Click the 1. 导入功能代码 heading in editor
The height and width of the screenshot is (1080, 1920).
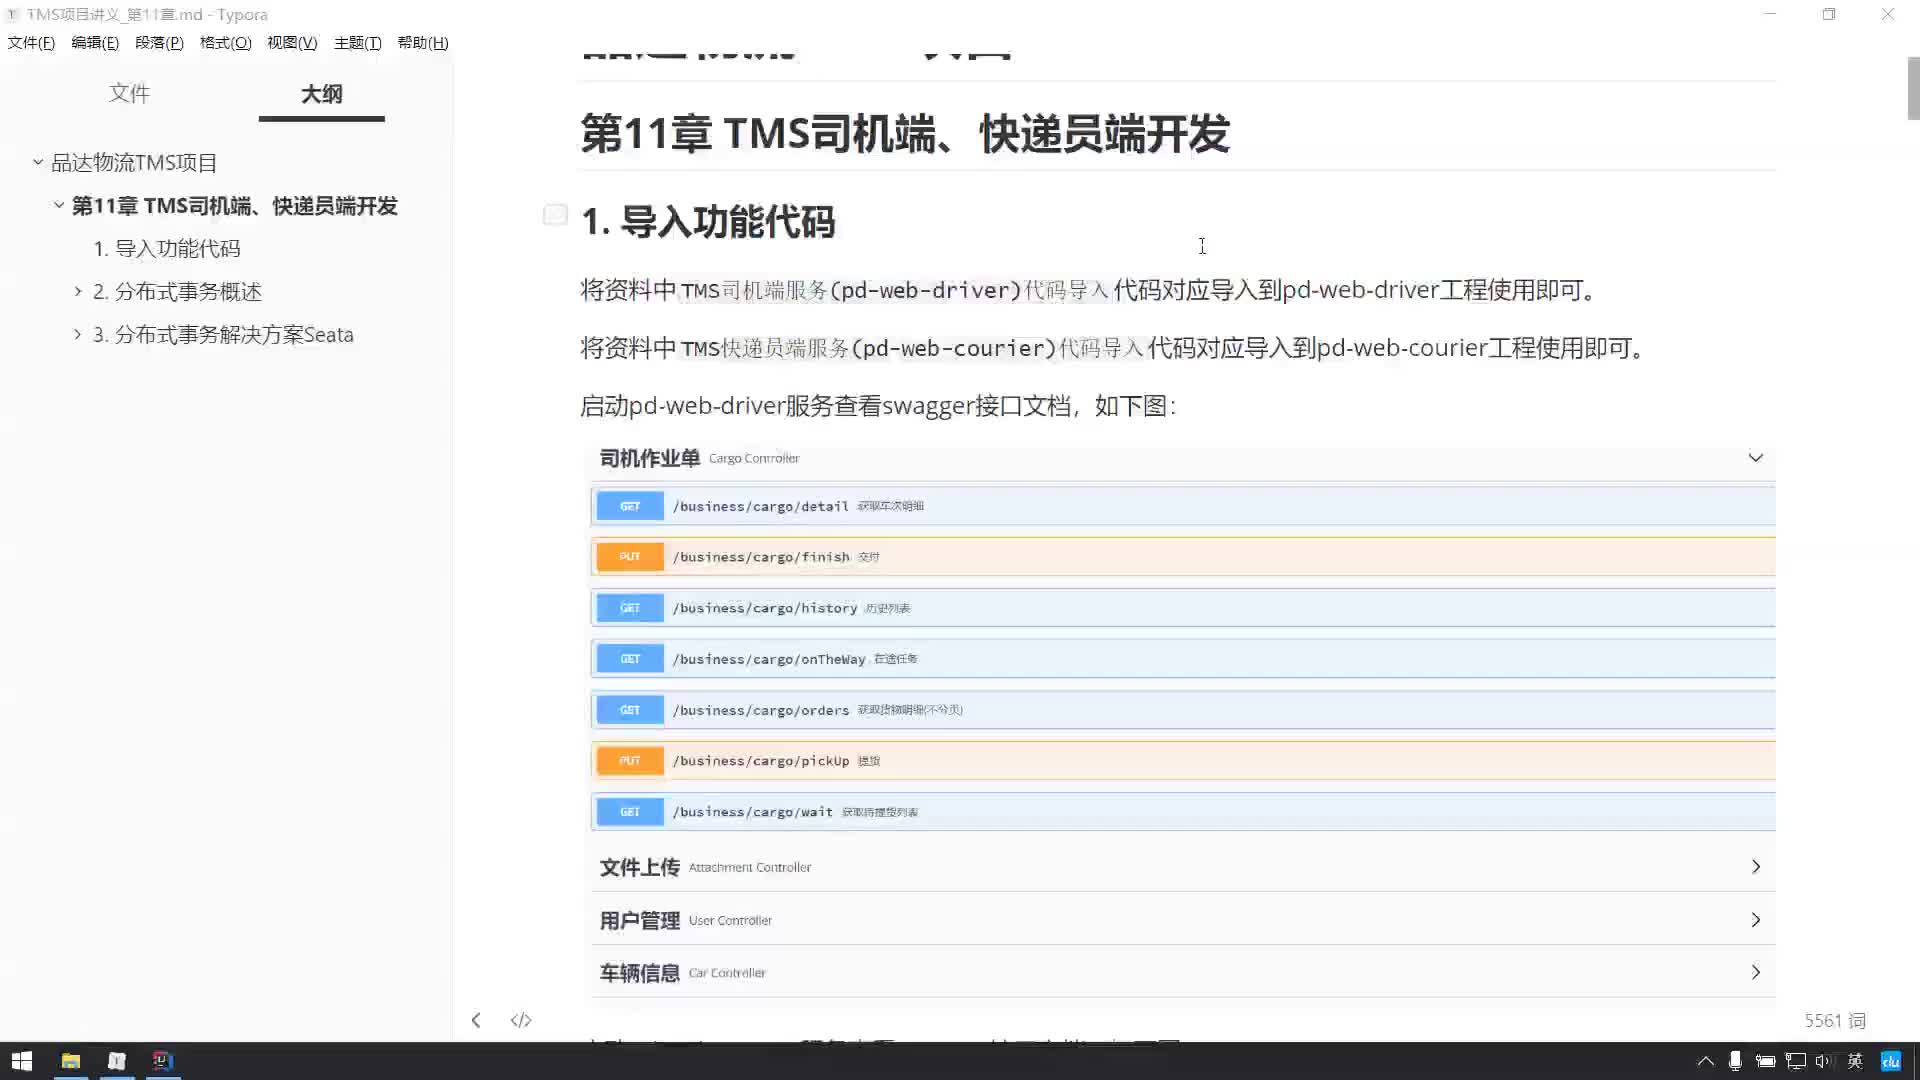point(708,222)
